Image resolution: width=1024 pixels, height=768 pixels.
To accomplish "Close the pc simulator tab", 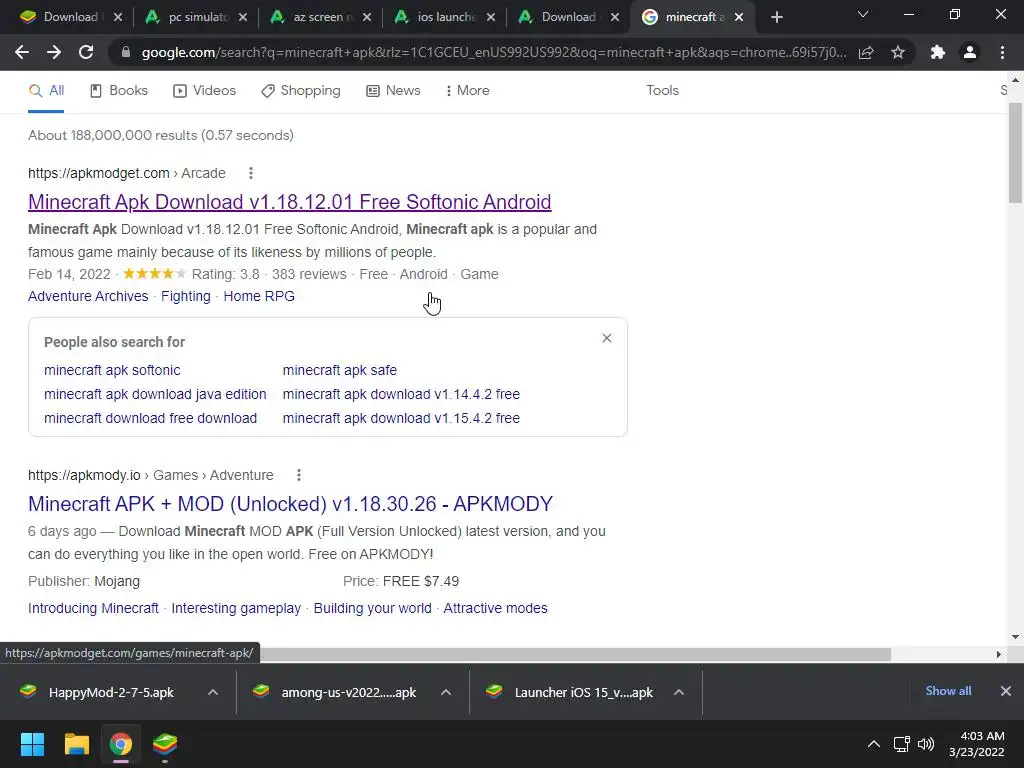I will [242, 18].
